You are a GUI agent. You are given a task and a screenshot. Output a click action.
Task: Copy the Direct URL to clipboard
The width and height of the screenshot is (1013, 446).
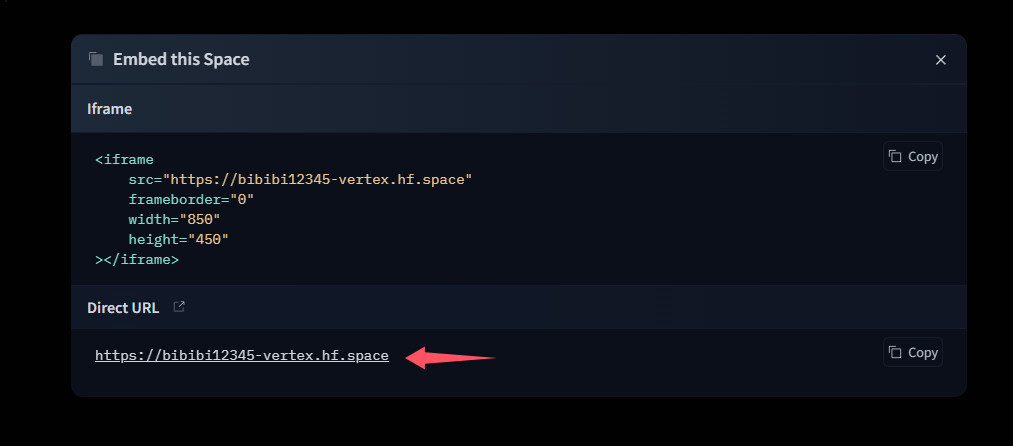tap(913, 352)
